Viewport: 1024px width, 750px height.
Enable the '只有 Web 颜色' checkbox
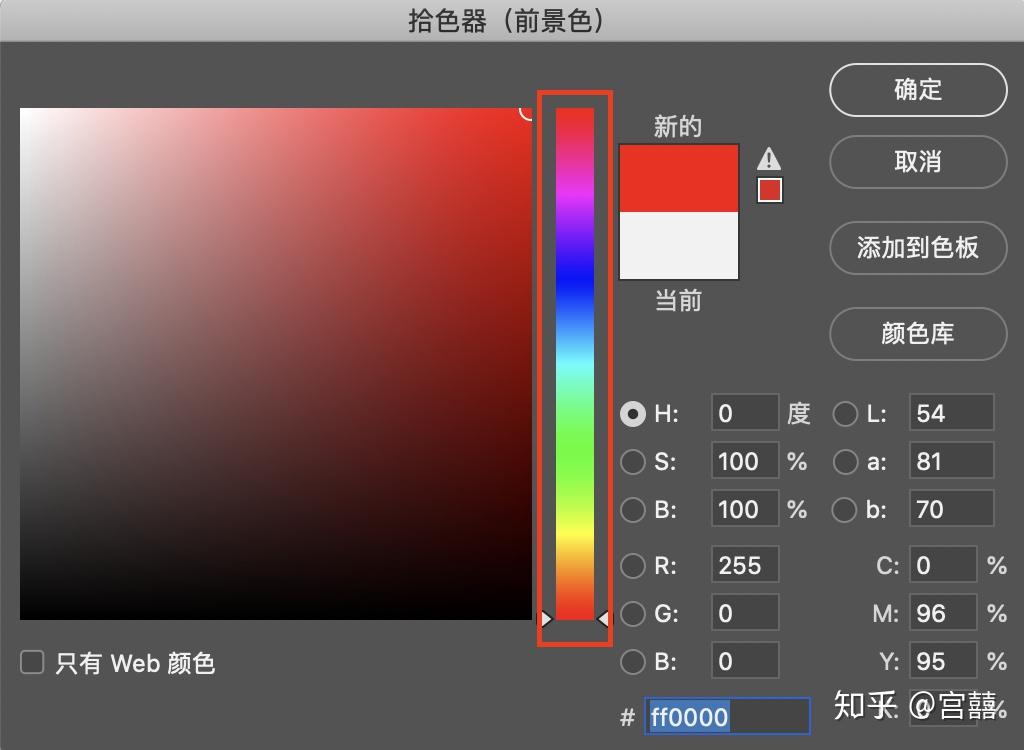tap(33, 662)
